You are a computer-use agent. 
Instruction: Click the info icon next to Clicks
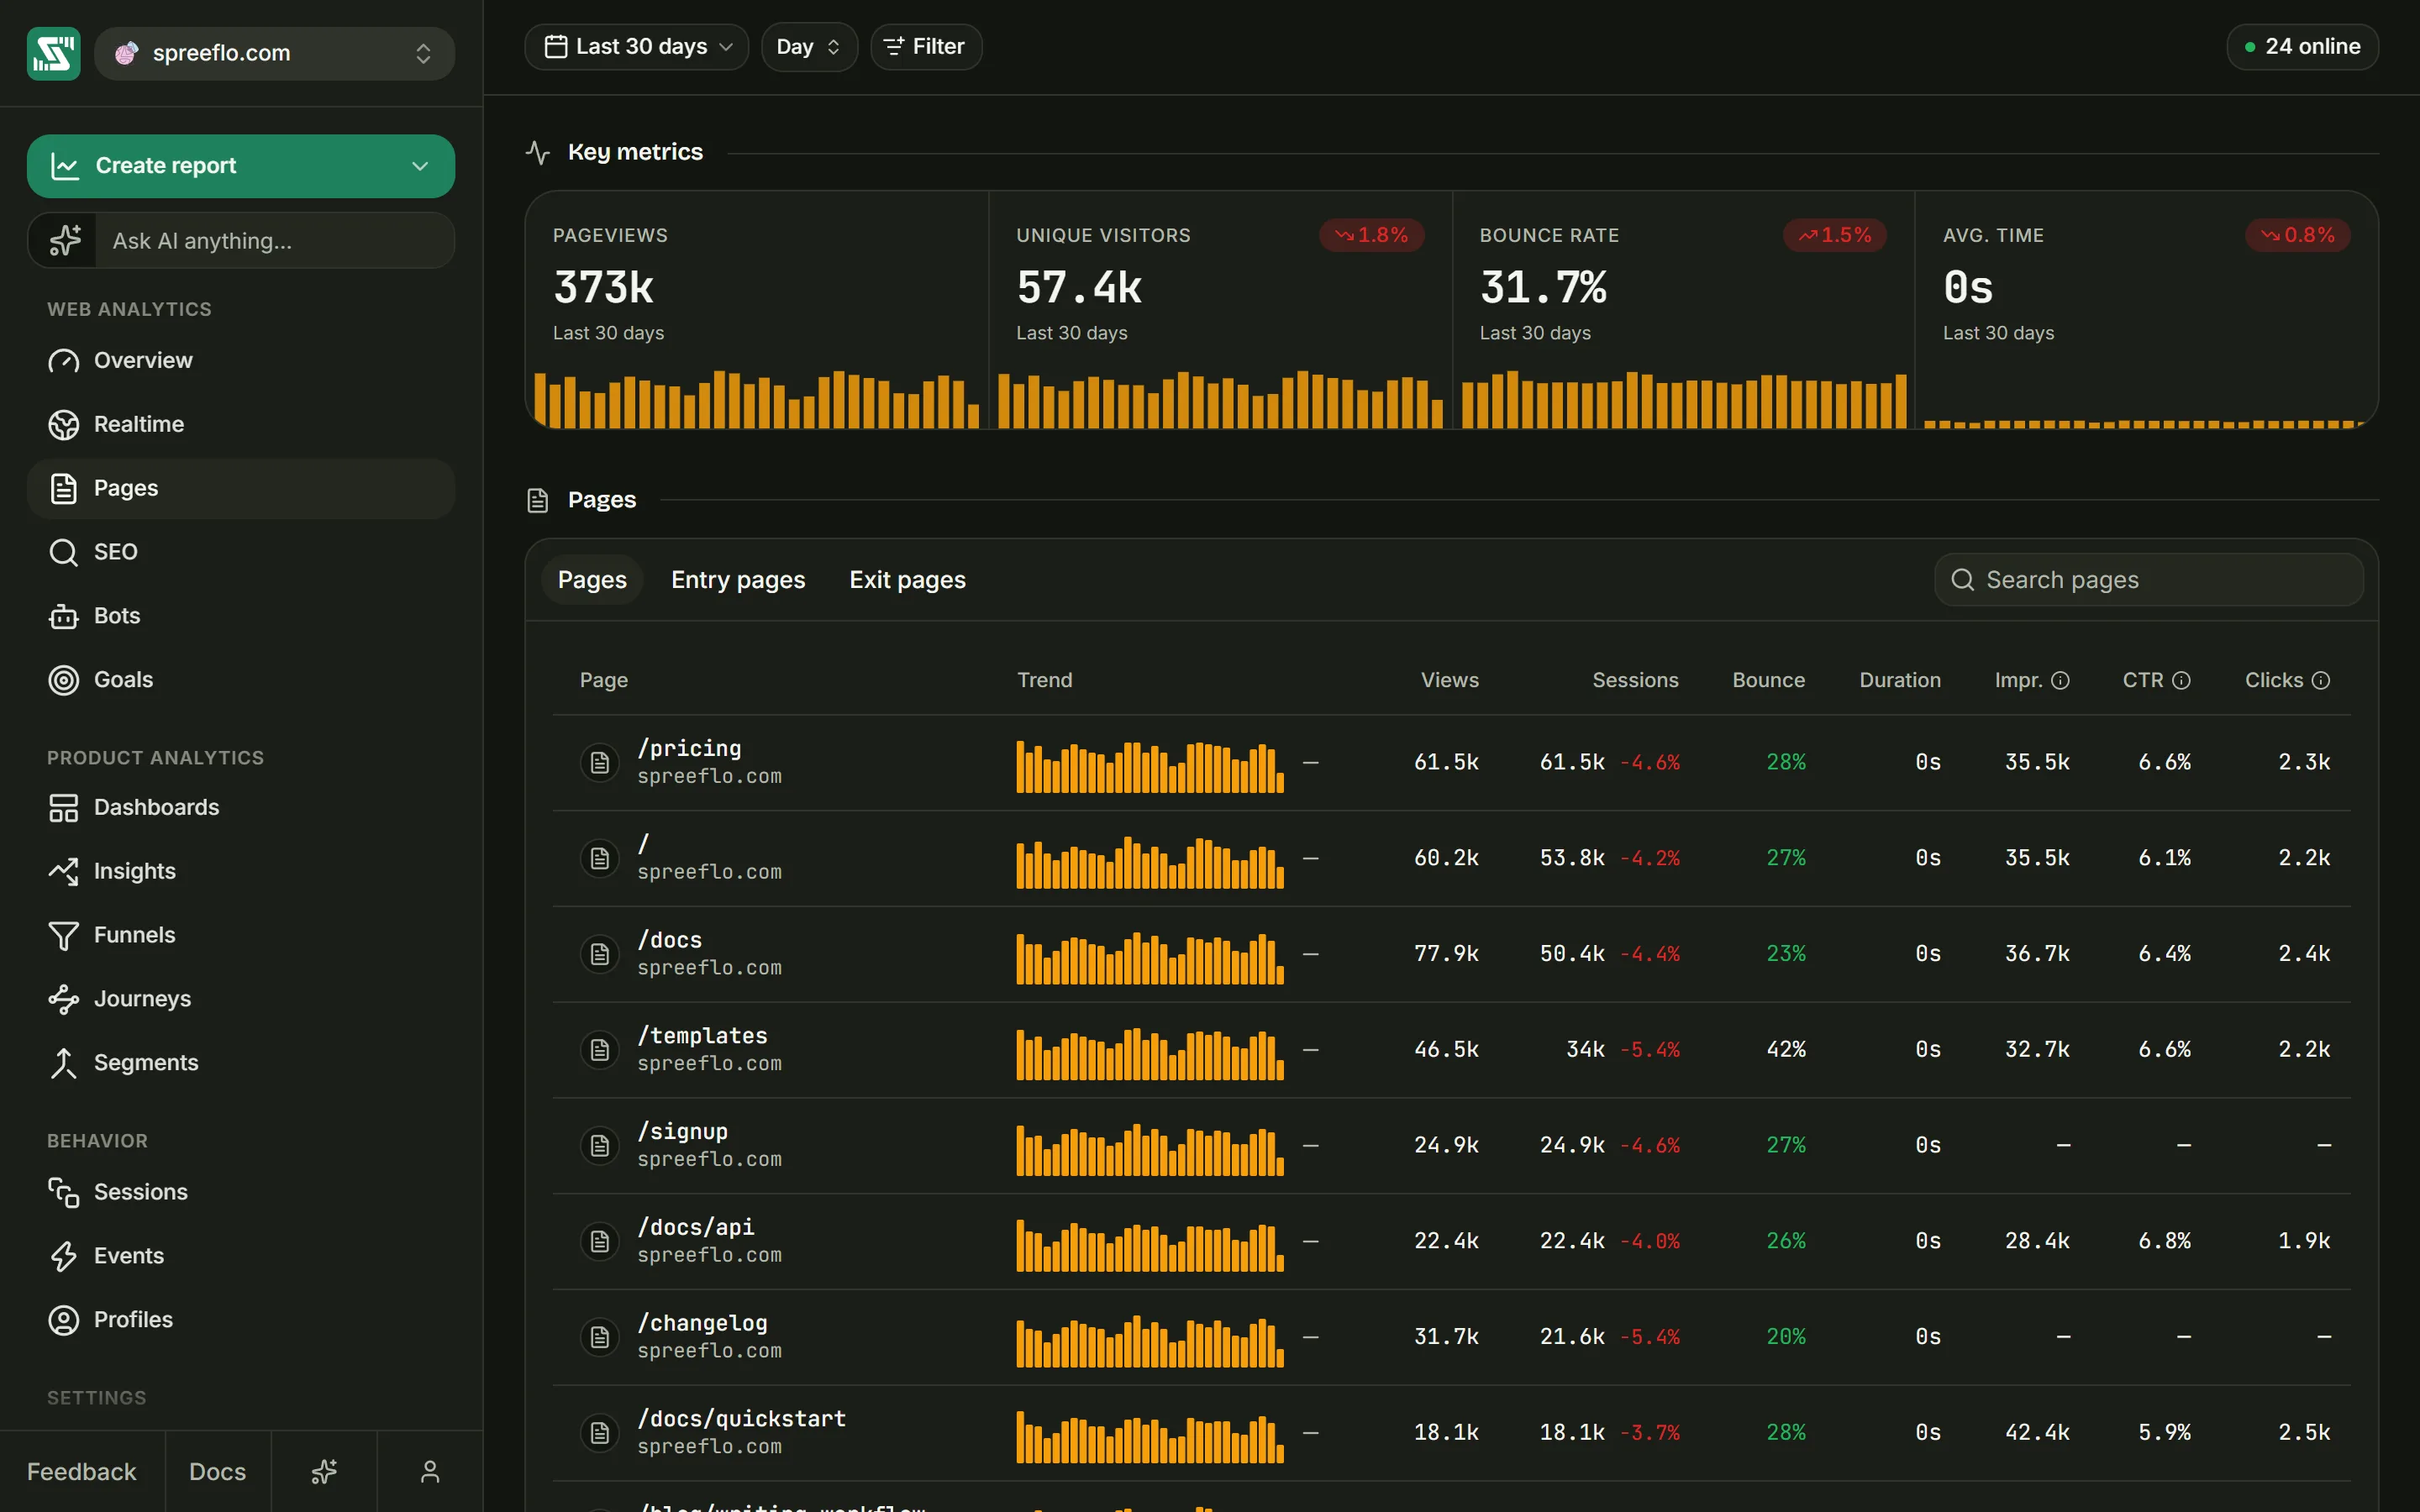click(2321, 680)
